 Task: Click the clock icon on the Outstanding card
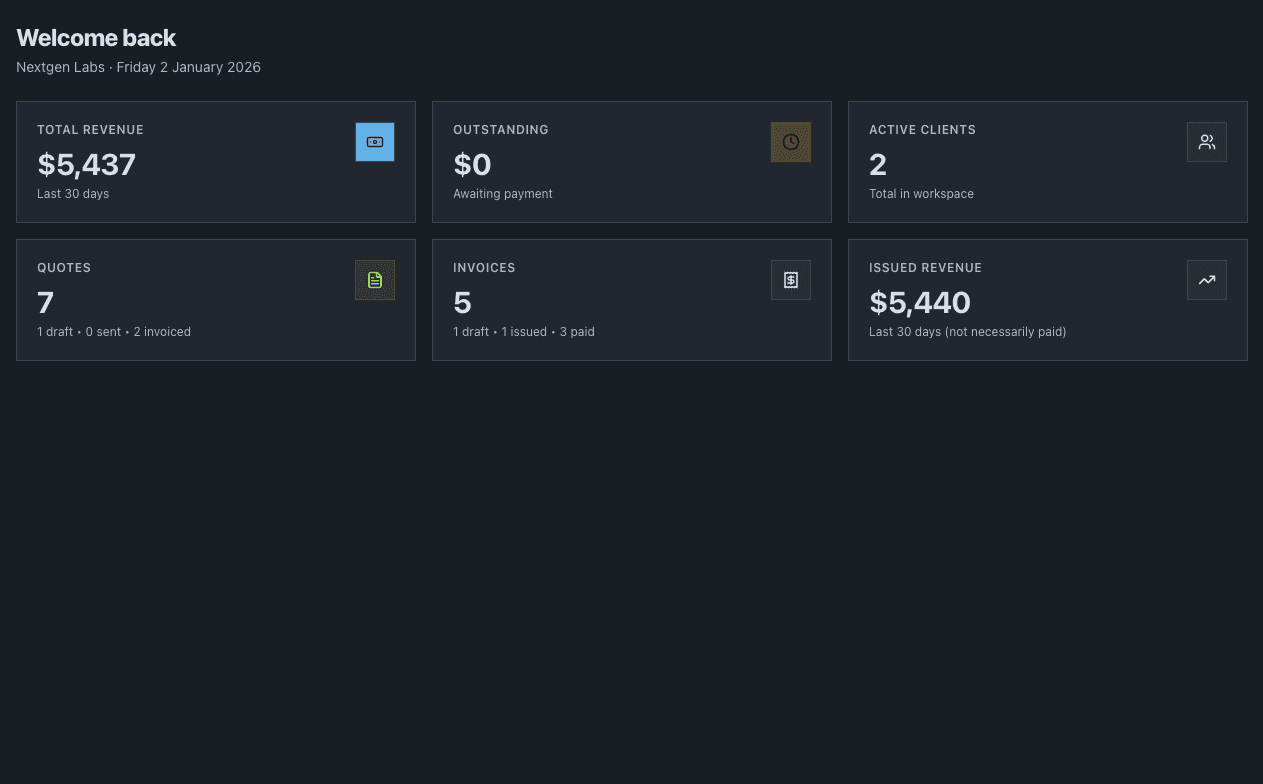pyautogui.click(x=791, y=142)
